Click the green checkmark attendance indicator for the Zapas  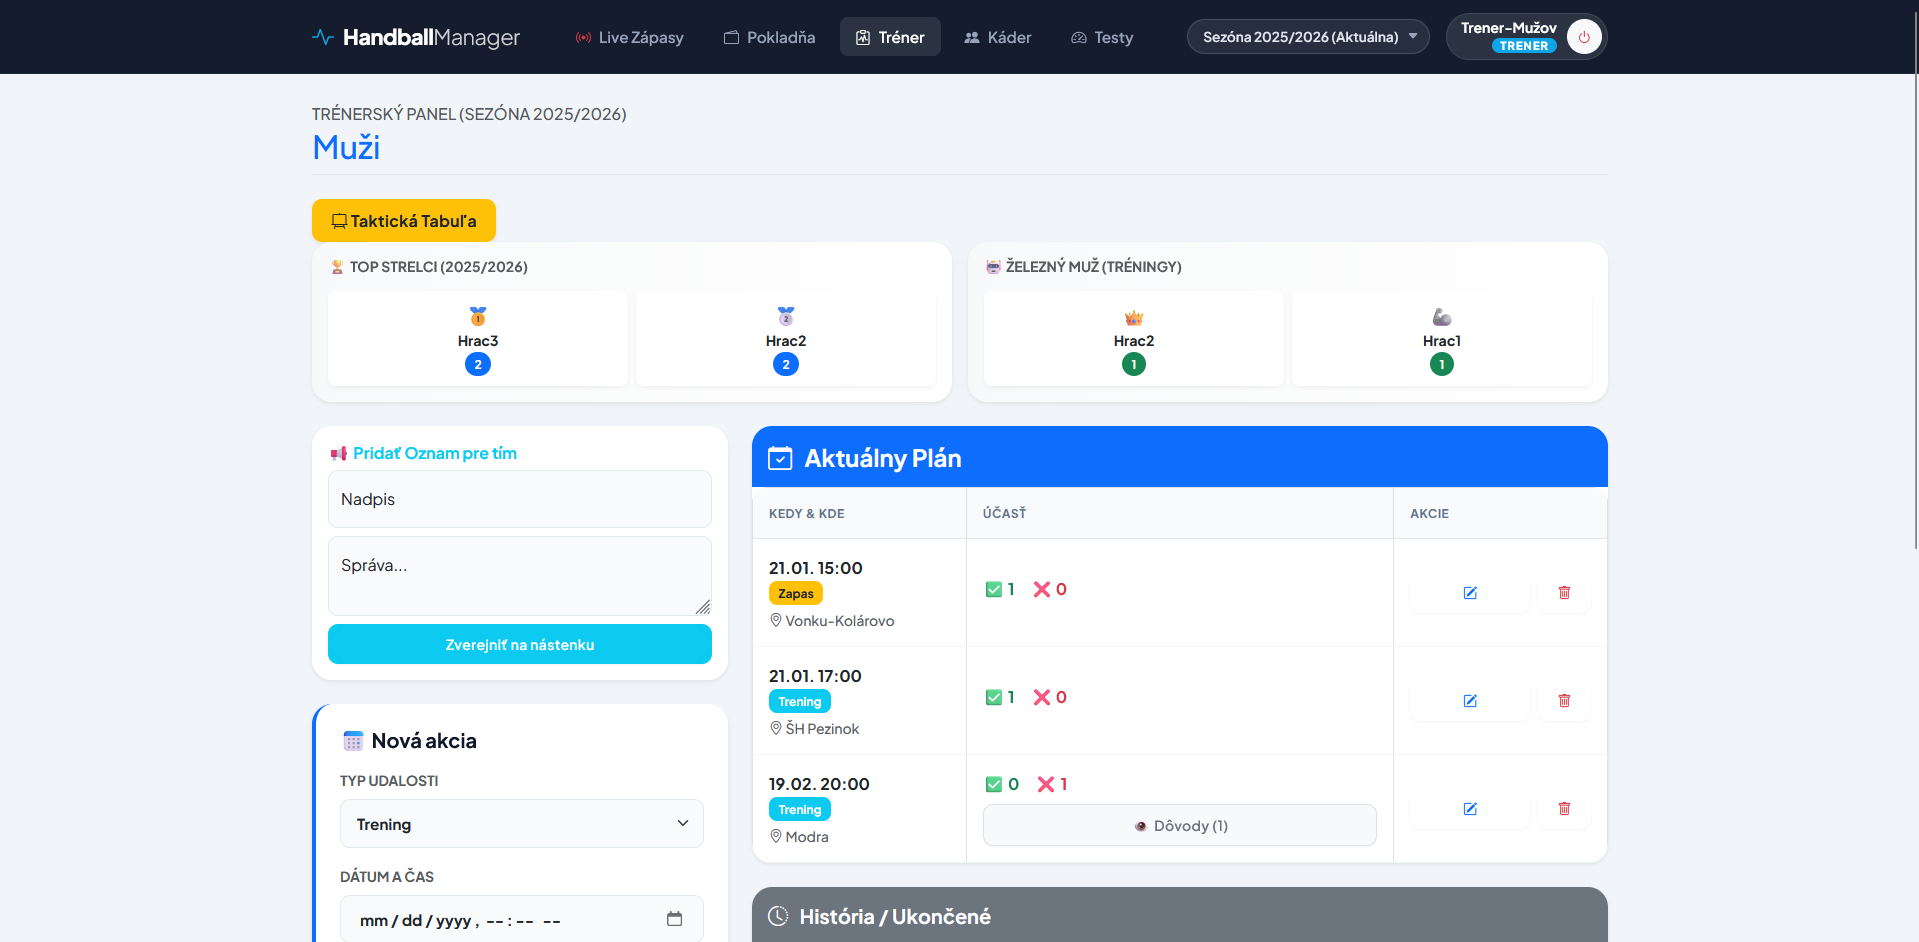[x=993, y=589]
